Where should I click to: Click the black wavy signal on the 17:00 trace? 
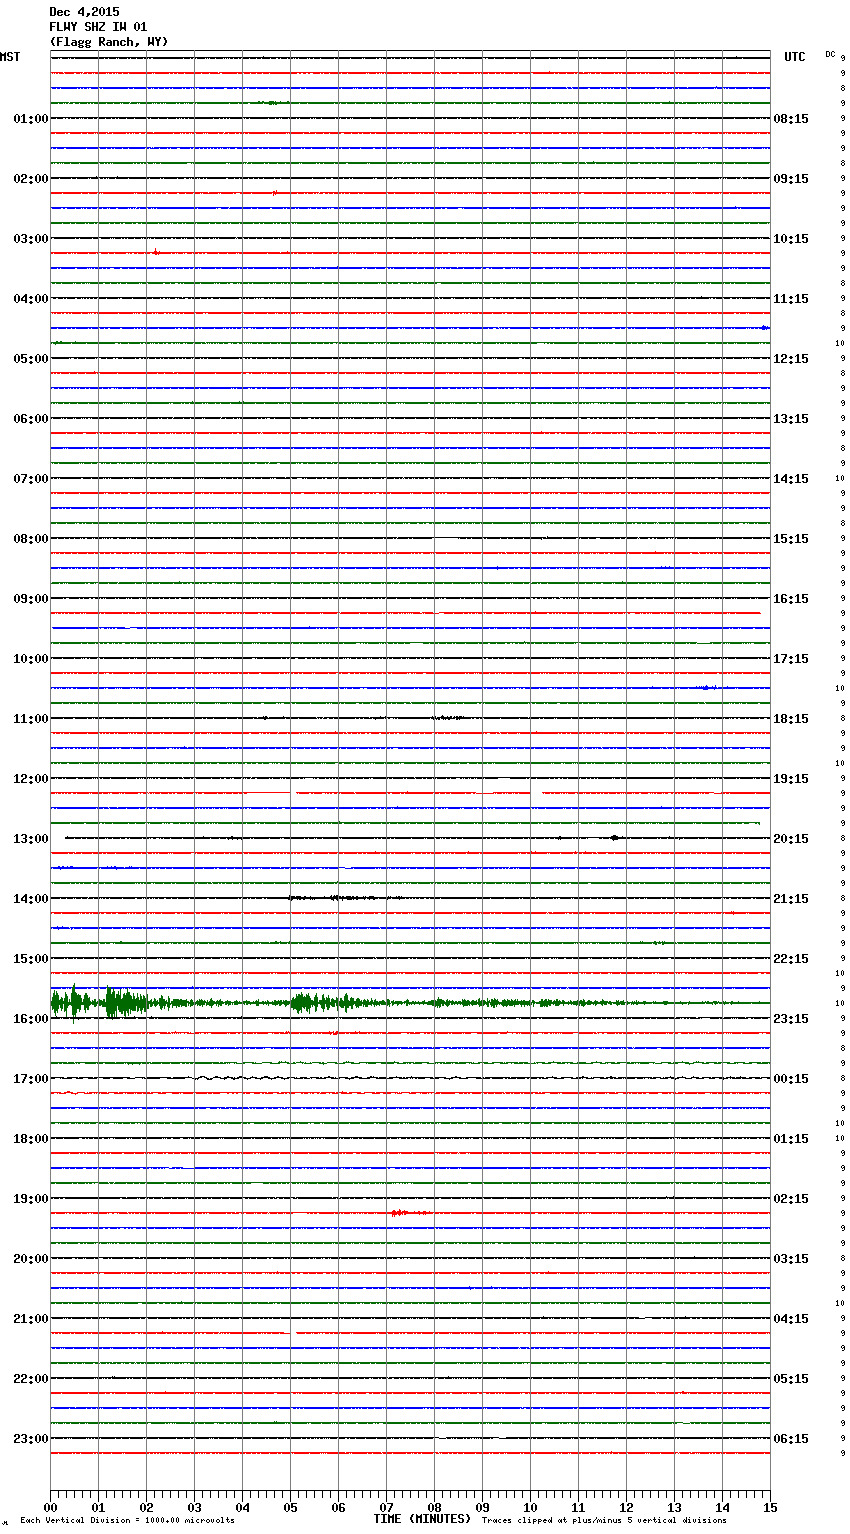[240, 1078]
